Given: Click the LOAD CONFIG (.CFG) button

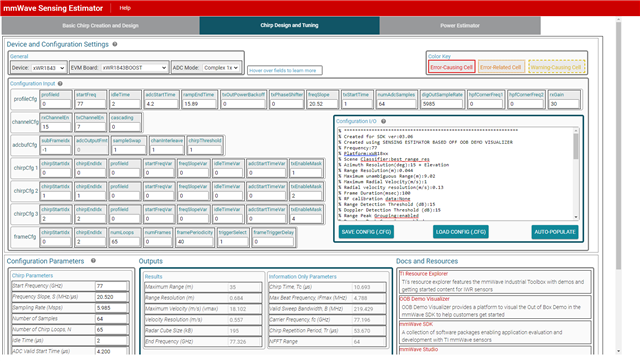Looking at the screenshot, I should tap(461, 232).
